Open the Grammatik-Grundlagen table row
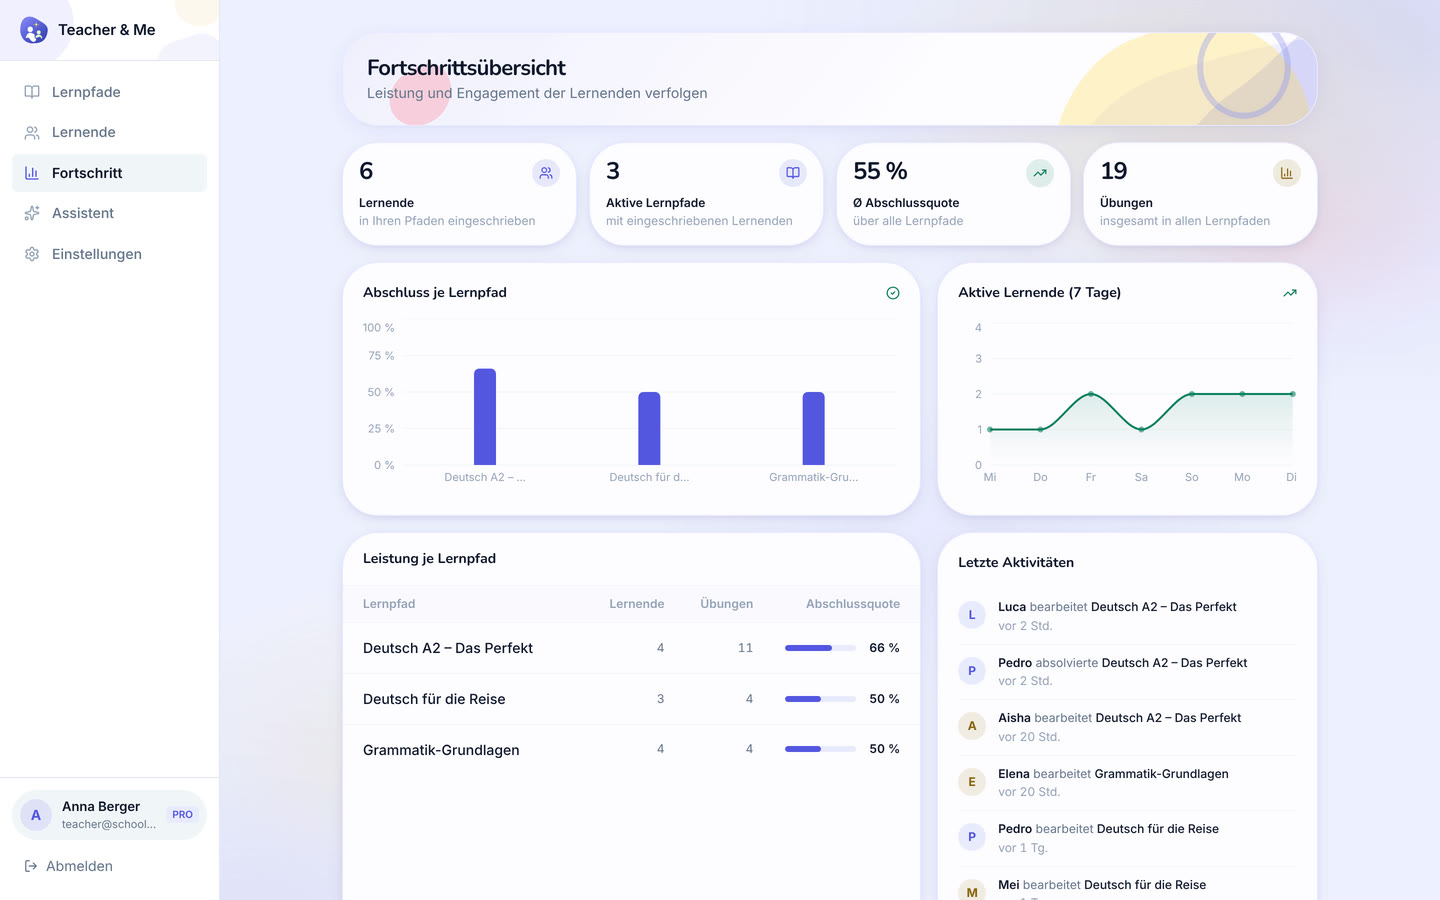This screenshot has height=900, width=1440. tap(631, 749)
